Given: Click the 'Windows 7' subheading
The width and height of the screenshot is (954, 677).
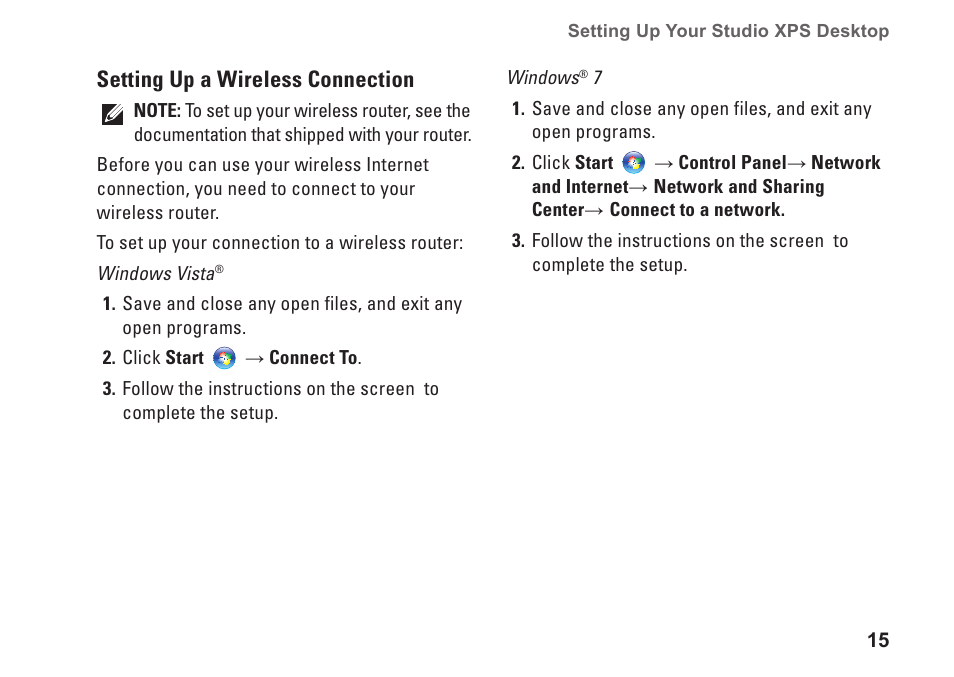Looking at the screenshot, I should point(555,78).
